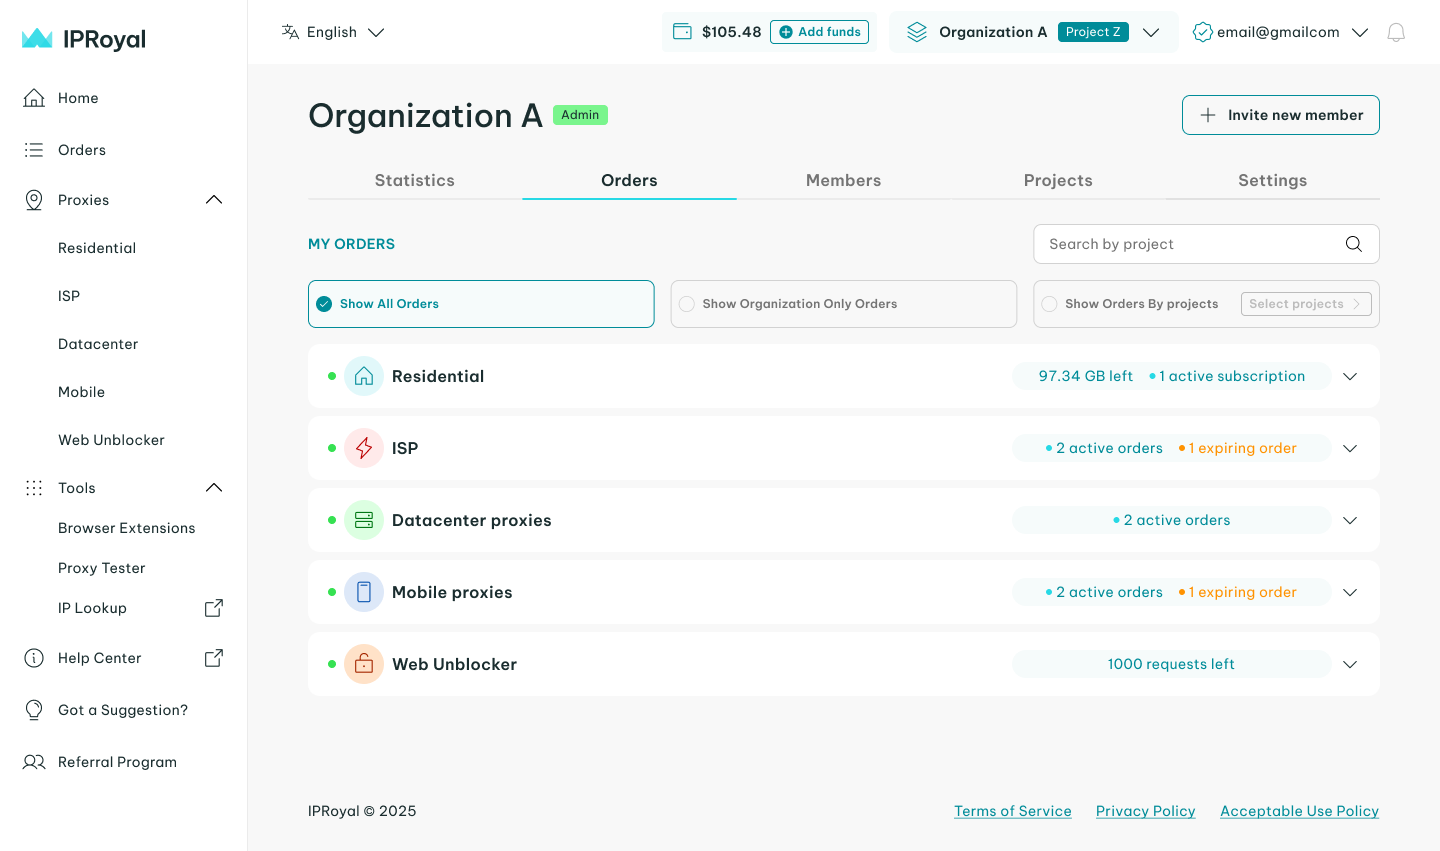1440x851 pixels.
Task: Collapse the Proxies sidebar section
Action: [x=213, y=200]
